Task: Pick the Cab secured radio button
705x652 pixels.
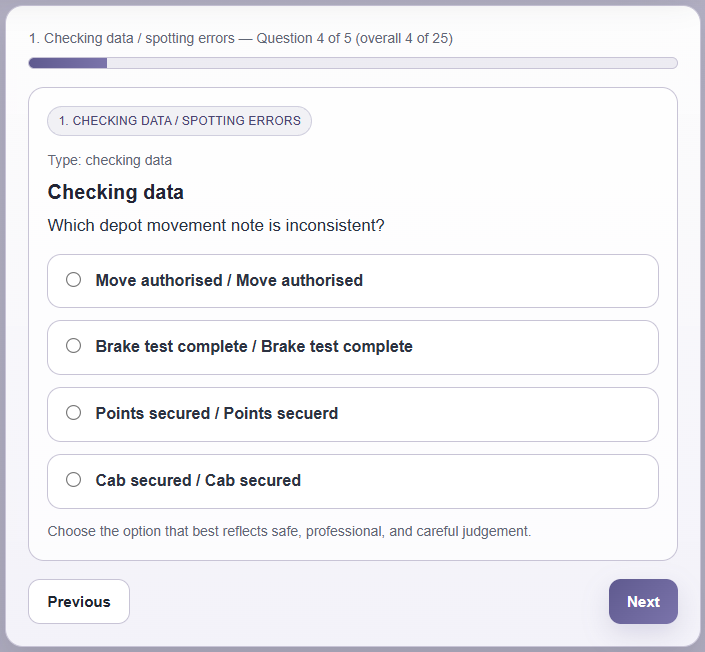Action: [x=73, y=480]
